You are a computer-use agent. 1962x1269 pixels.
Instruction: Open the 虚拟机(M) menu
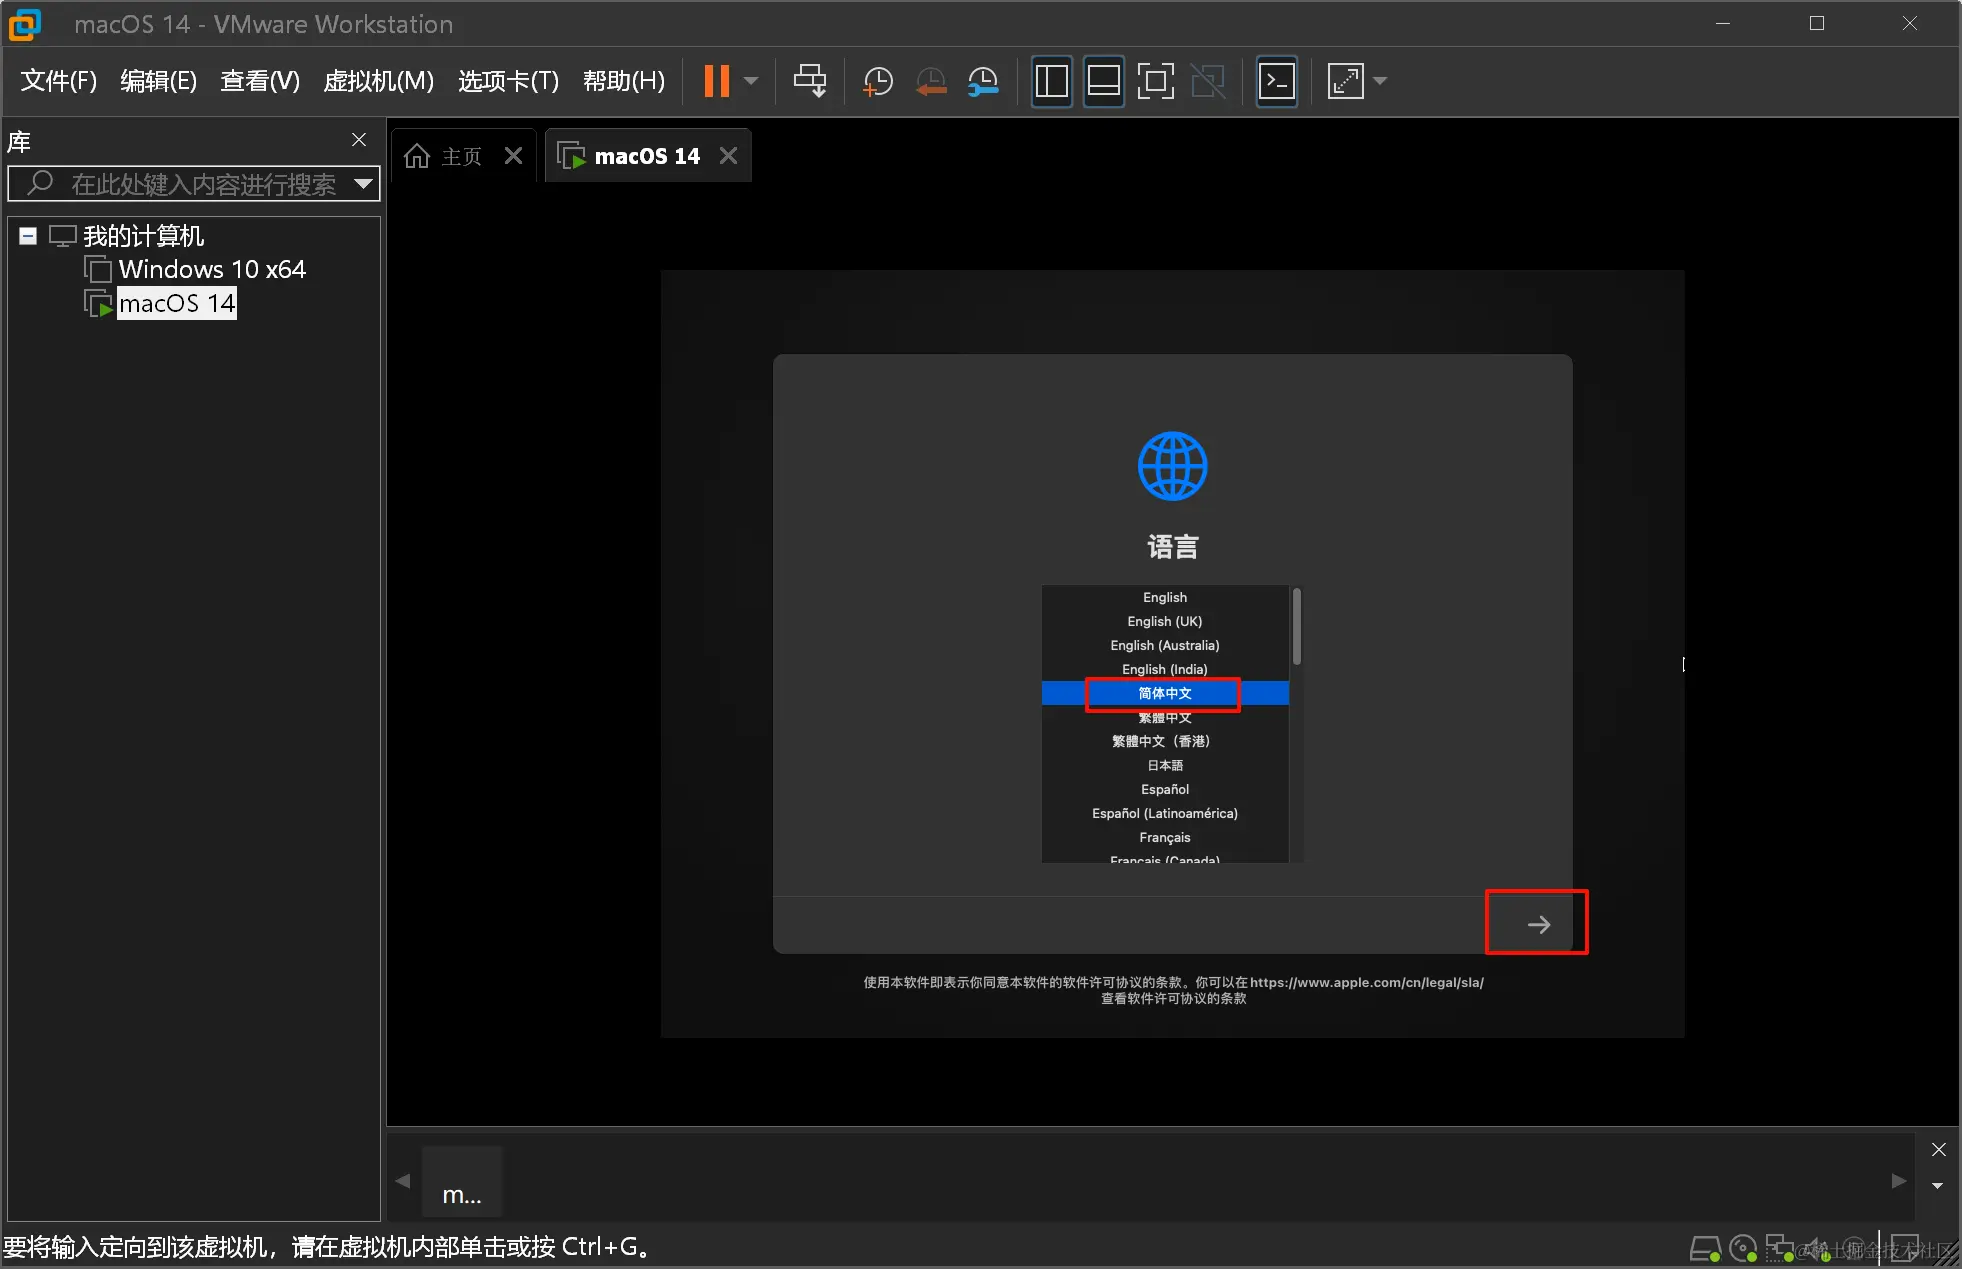coord(378,81)
